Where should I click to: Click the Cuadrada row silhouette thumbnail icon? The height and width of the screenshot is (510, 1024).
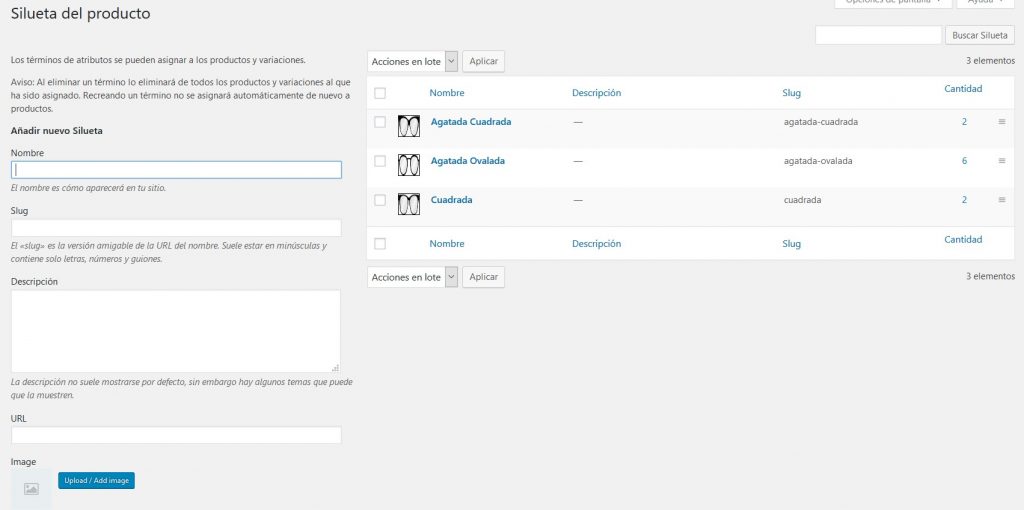(x=408, y=204)
